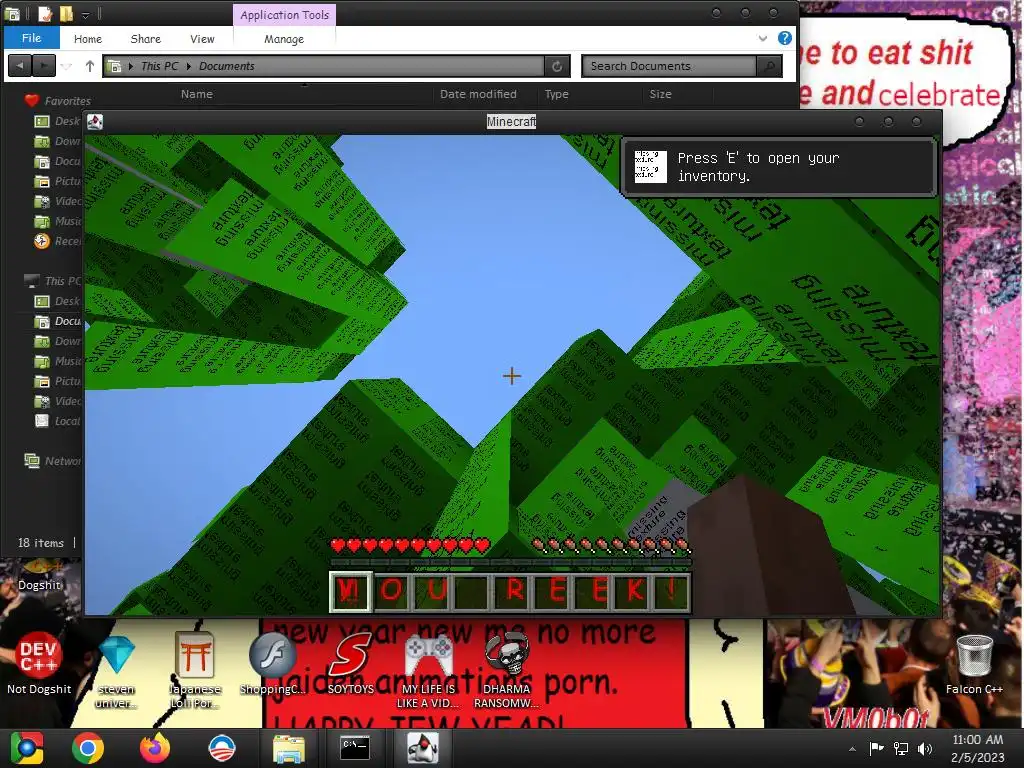Image resolution: width=1024 pixels, height=768 pixels.
Task: Select the Manage ribbon tab
Action: [x=283, y=39]
